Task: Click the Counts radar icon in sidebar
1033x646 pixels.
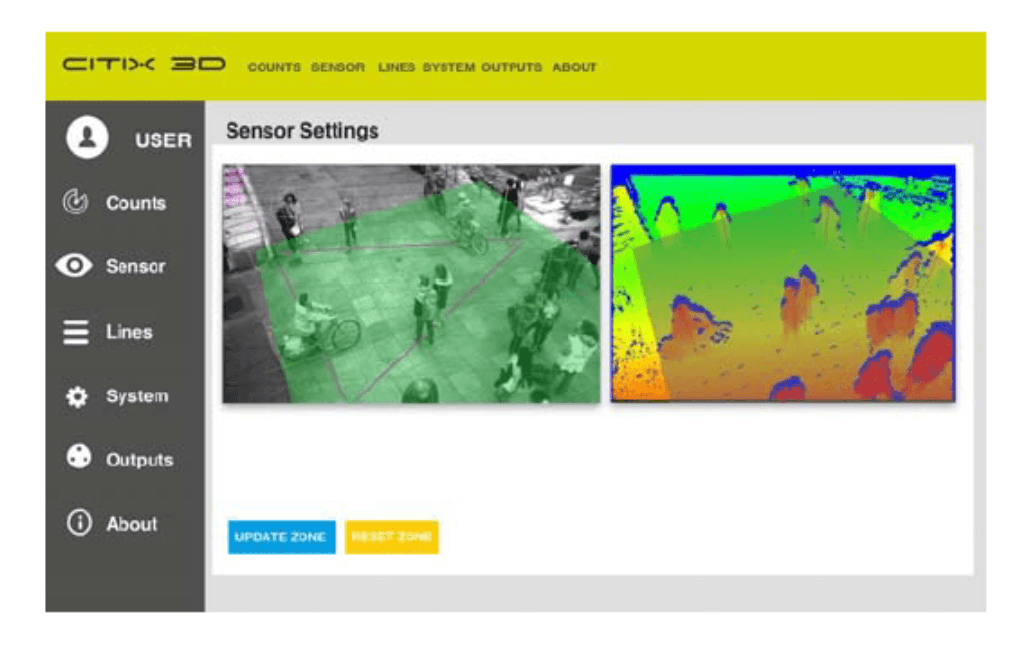Action: click(x=76, y=202)
